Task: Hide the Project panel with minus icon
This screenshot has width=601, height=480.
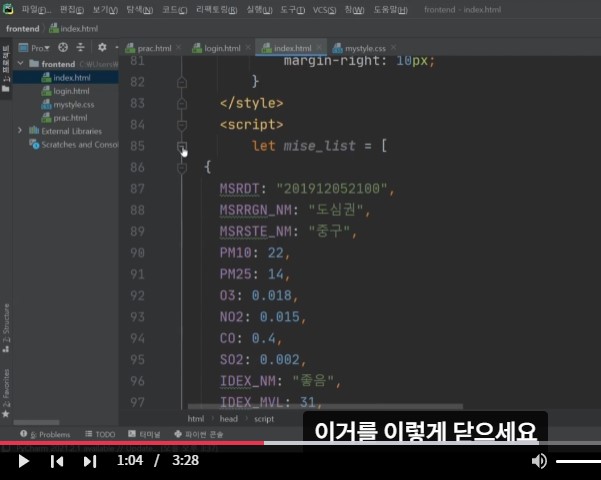Action: click(117, 48)
